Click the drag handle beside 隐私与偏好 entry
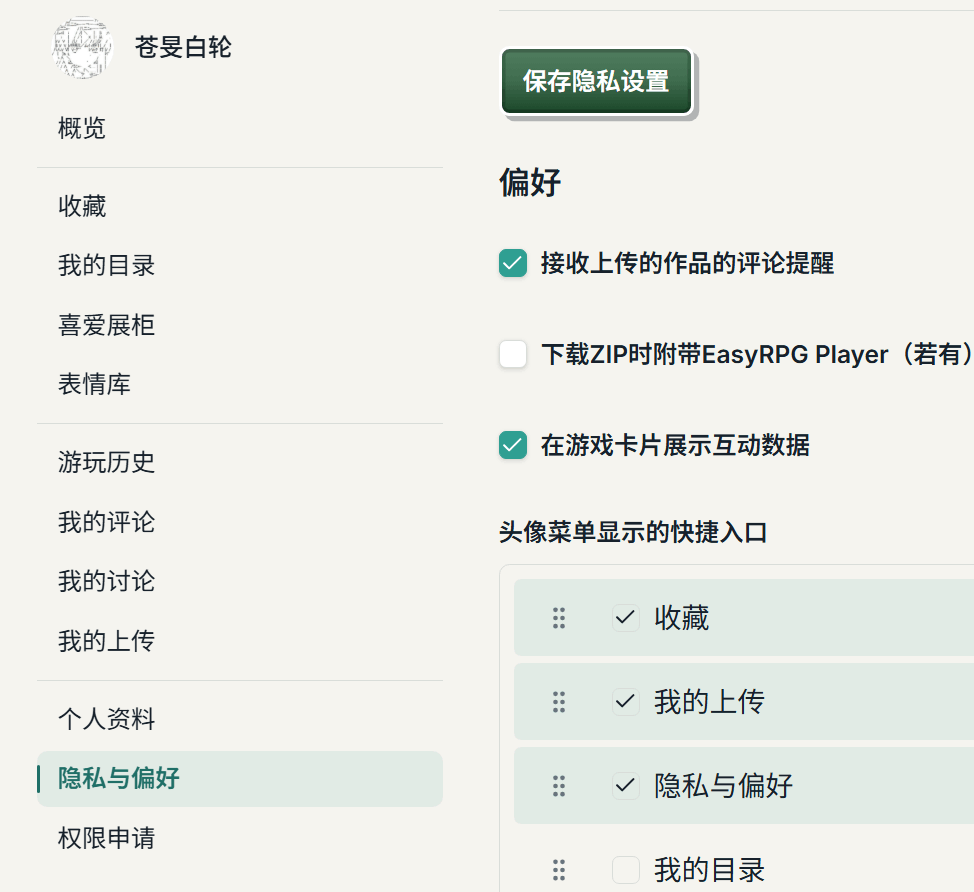974x892 pixels. [x=559, y=786]
